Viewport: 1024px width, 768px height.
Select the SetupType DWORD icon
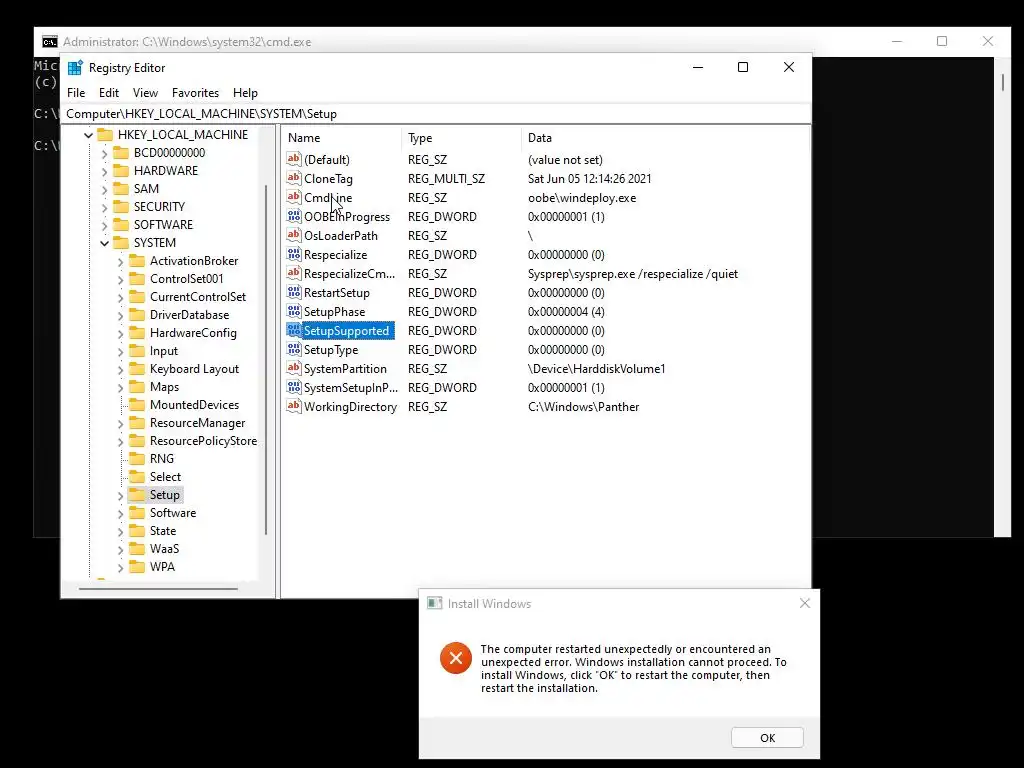coord(294,349)
